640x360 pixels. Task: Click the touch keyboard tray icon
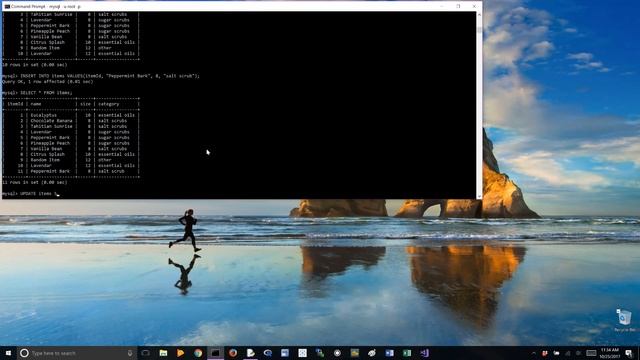click(x=591, y=353)
